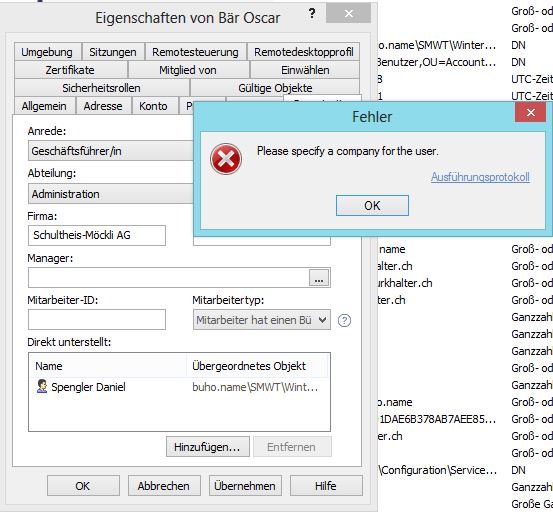Click into the Mitarbeiter-ID input field
This screenshot has height=512, width=553.
point(97,319)
